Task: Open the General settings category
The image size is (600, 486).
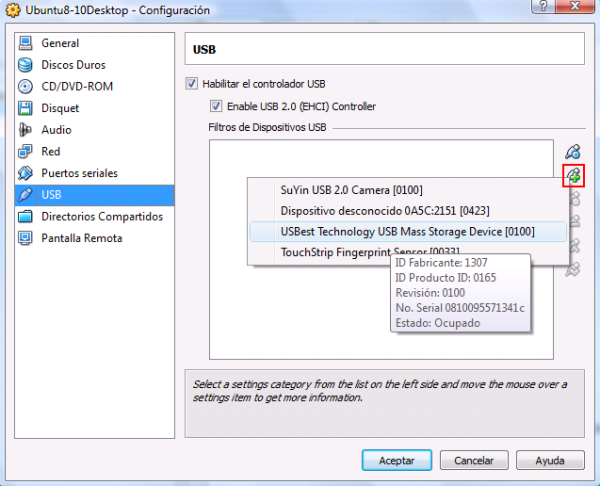Action: point(60,44)
